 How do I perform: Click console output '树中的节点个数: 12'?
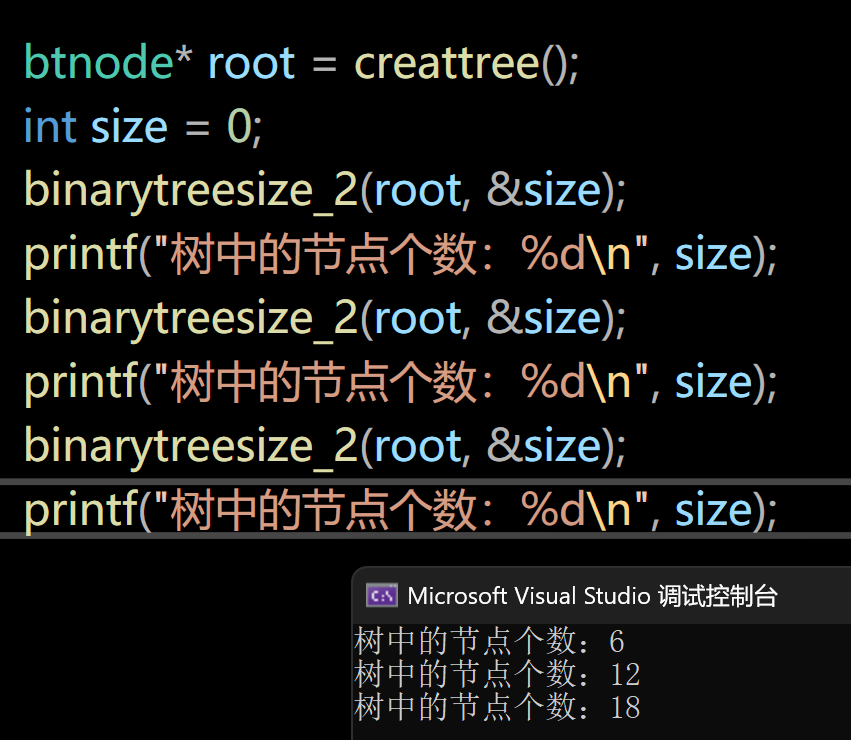tap(497, 674)
